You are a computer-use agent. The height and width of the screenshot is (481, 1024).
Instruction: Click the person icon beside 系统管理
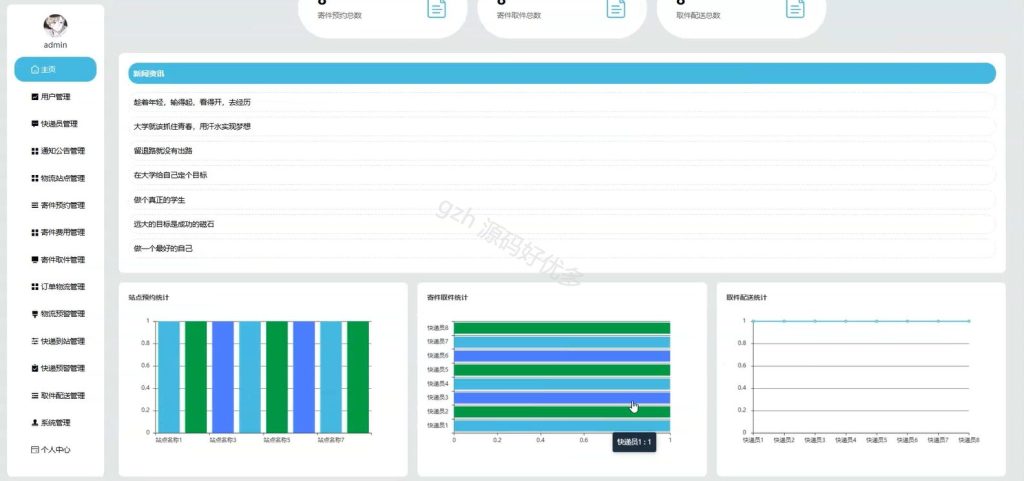tap(35, 423)
